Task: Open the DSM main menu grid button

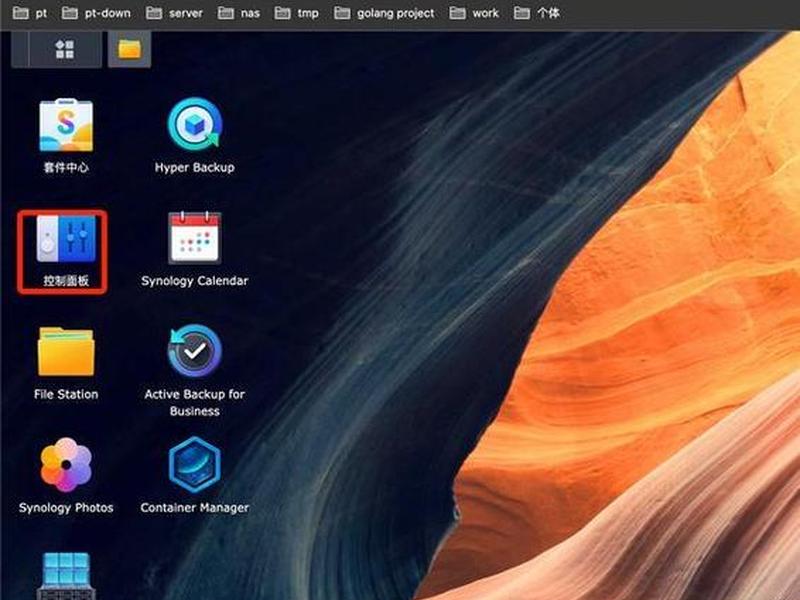Action: pos(65,49)
